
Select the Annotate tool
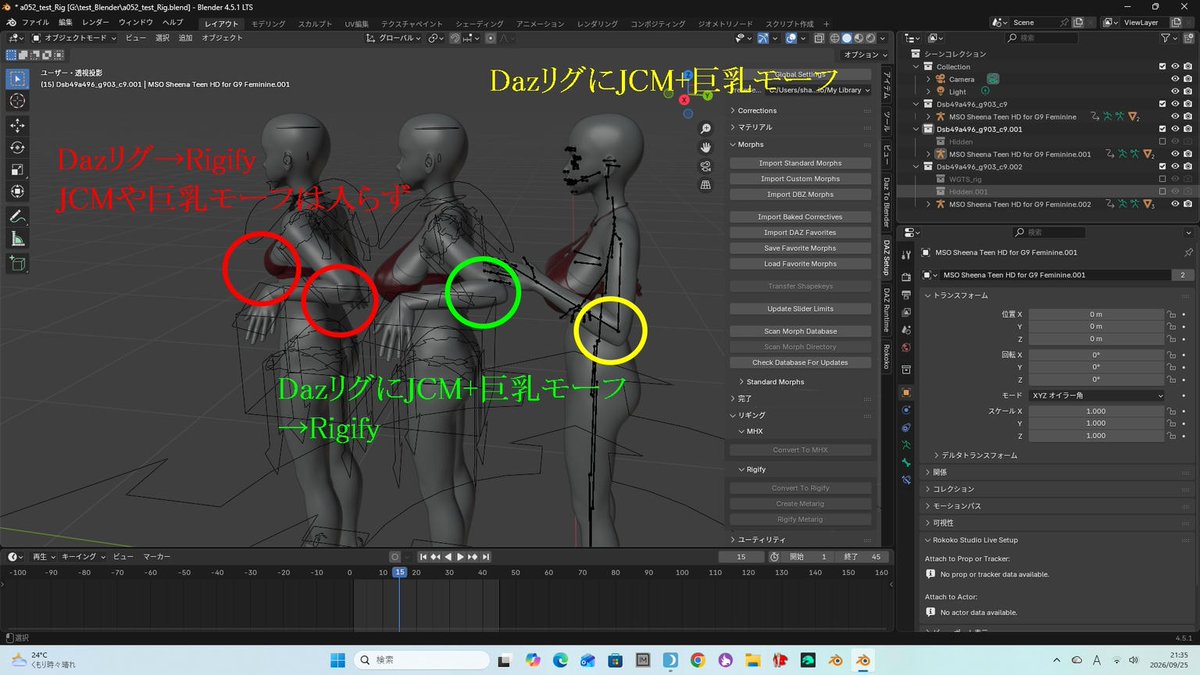[18, 217]
